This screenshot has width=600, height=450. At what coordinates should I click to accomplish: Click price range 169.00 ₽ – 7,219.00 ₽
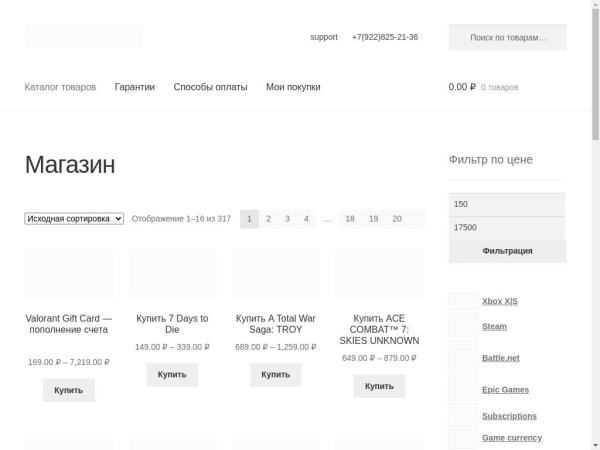pyautogui.click(x=69, y=362)
